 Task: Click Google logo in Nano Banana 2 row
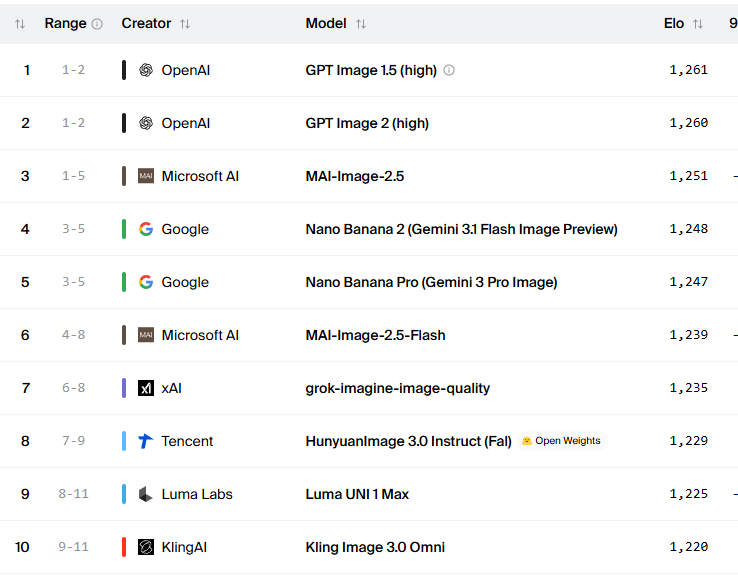point(146,229)
